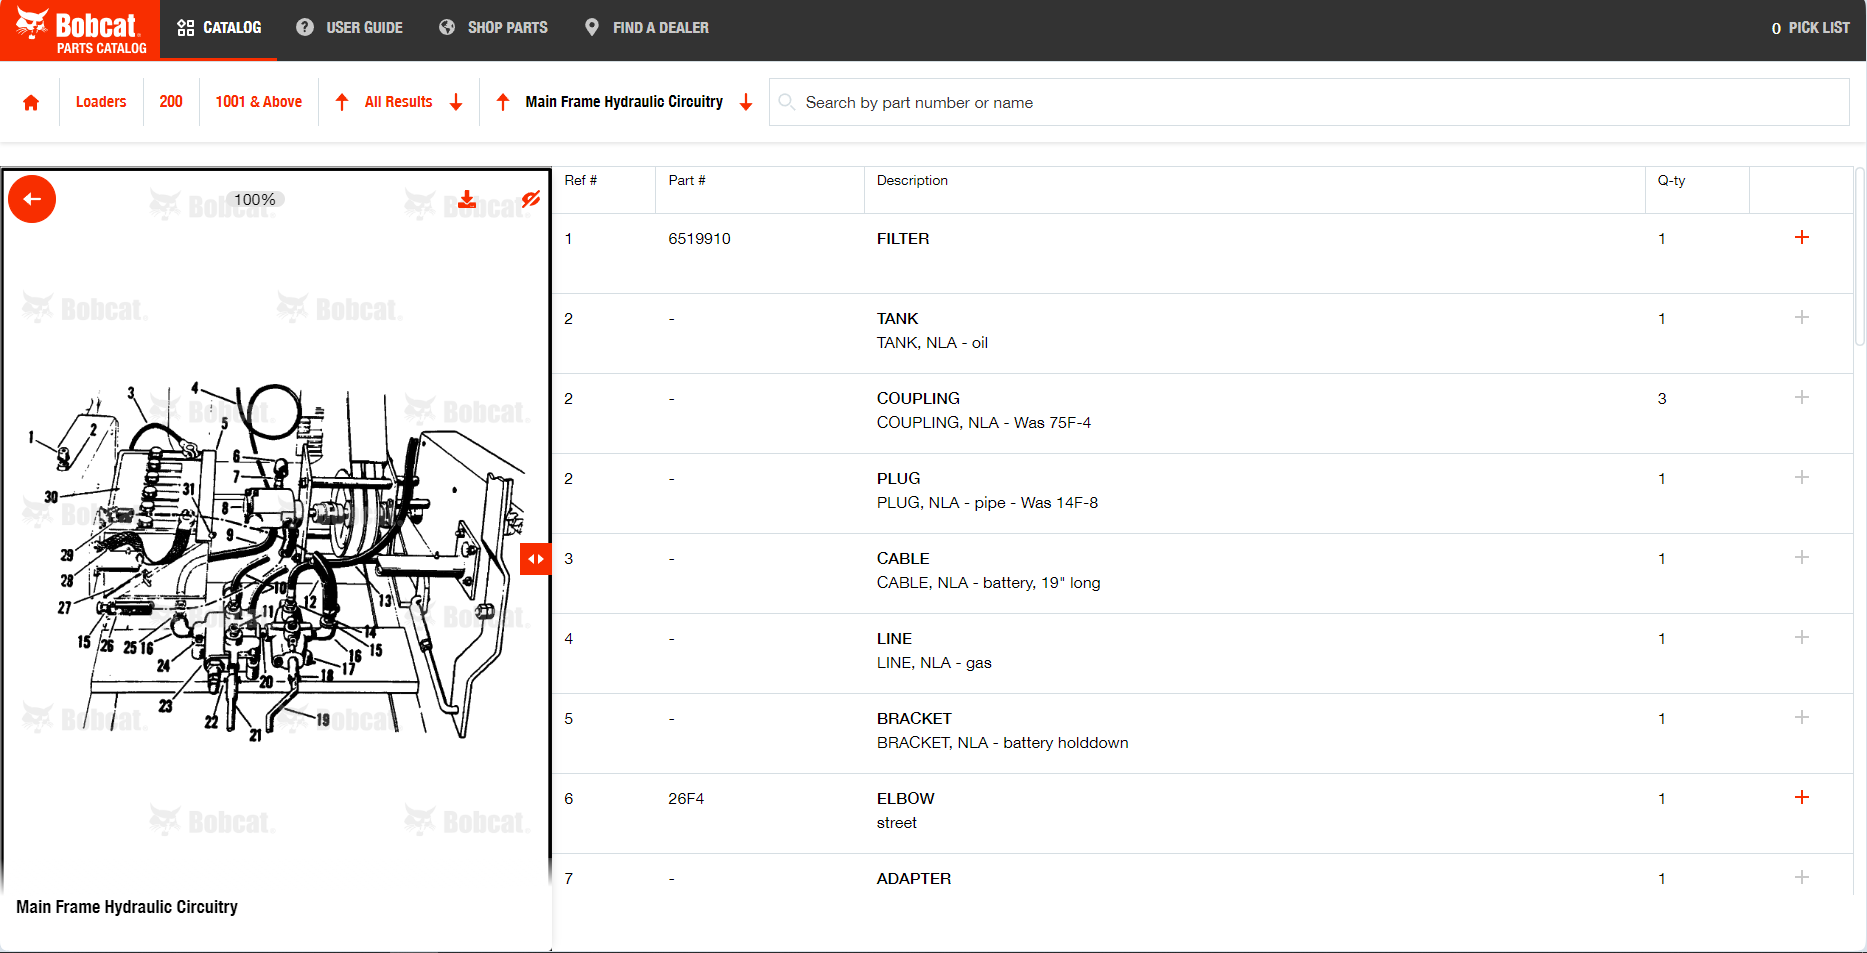
Task: Go to previous section with up arrow
Action: [x=503, y=102]
